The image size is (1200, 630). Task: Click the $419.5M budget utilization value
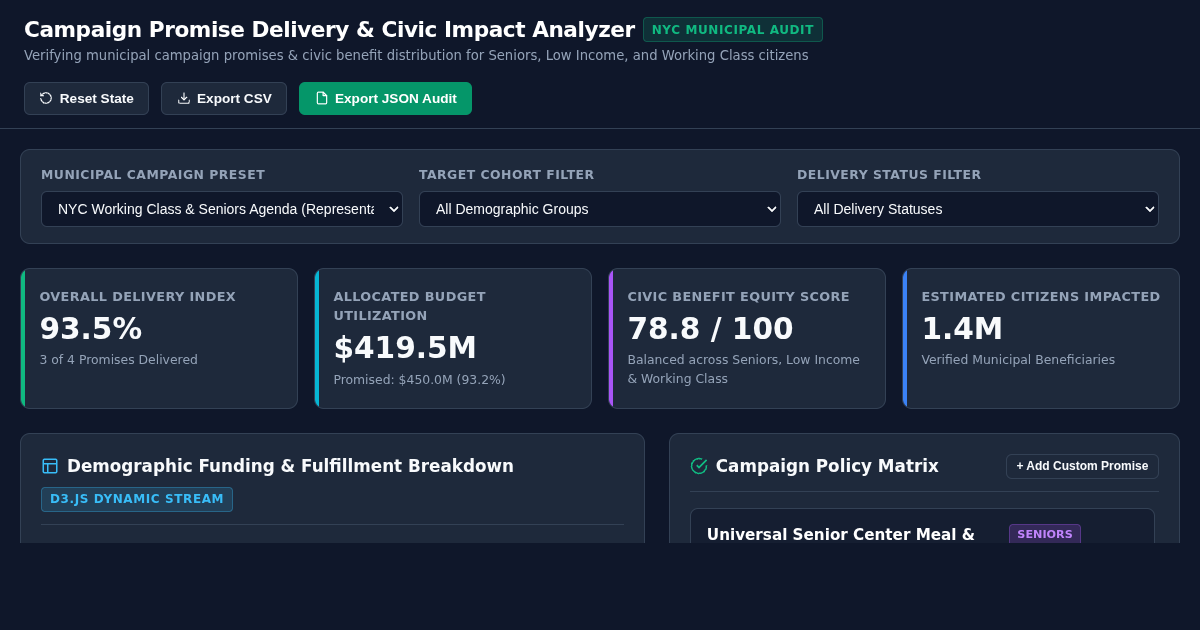[x=405, y=347]
